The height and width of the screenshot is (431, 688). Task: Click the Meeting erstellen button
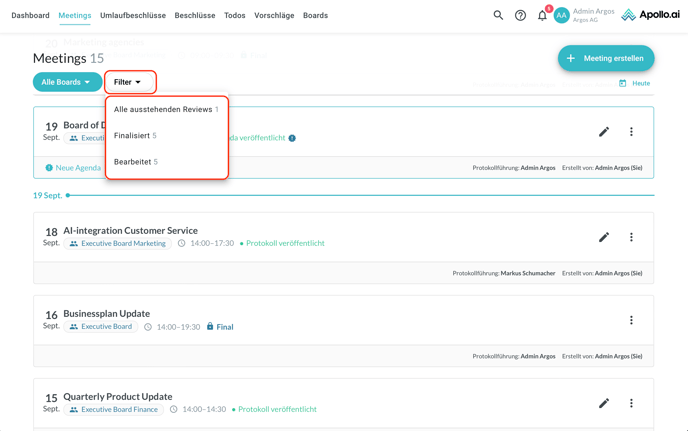coord(605,58)
